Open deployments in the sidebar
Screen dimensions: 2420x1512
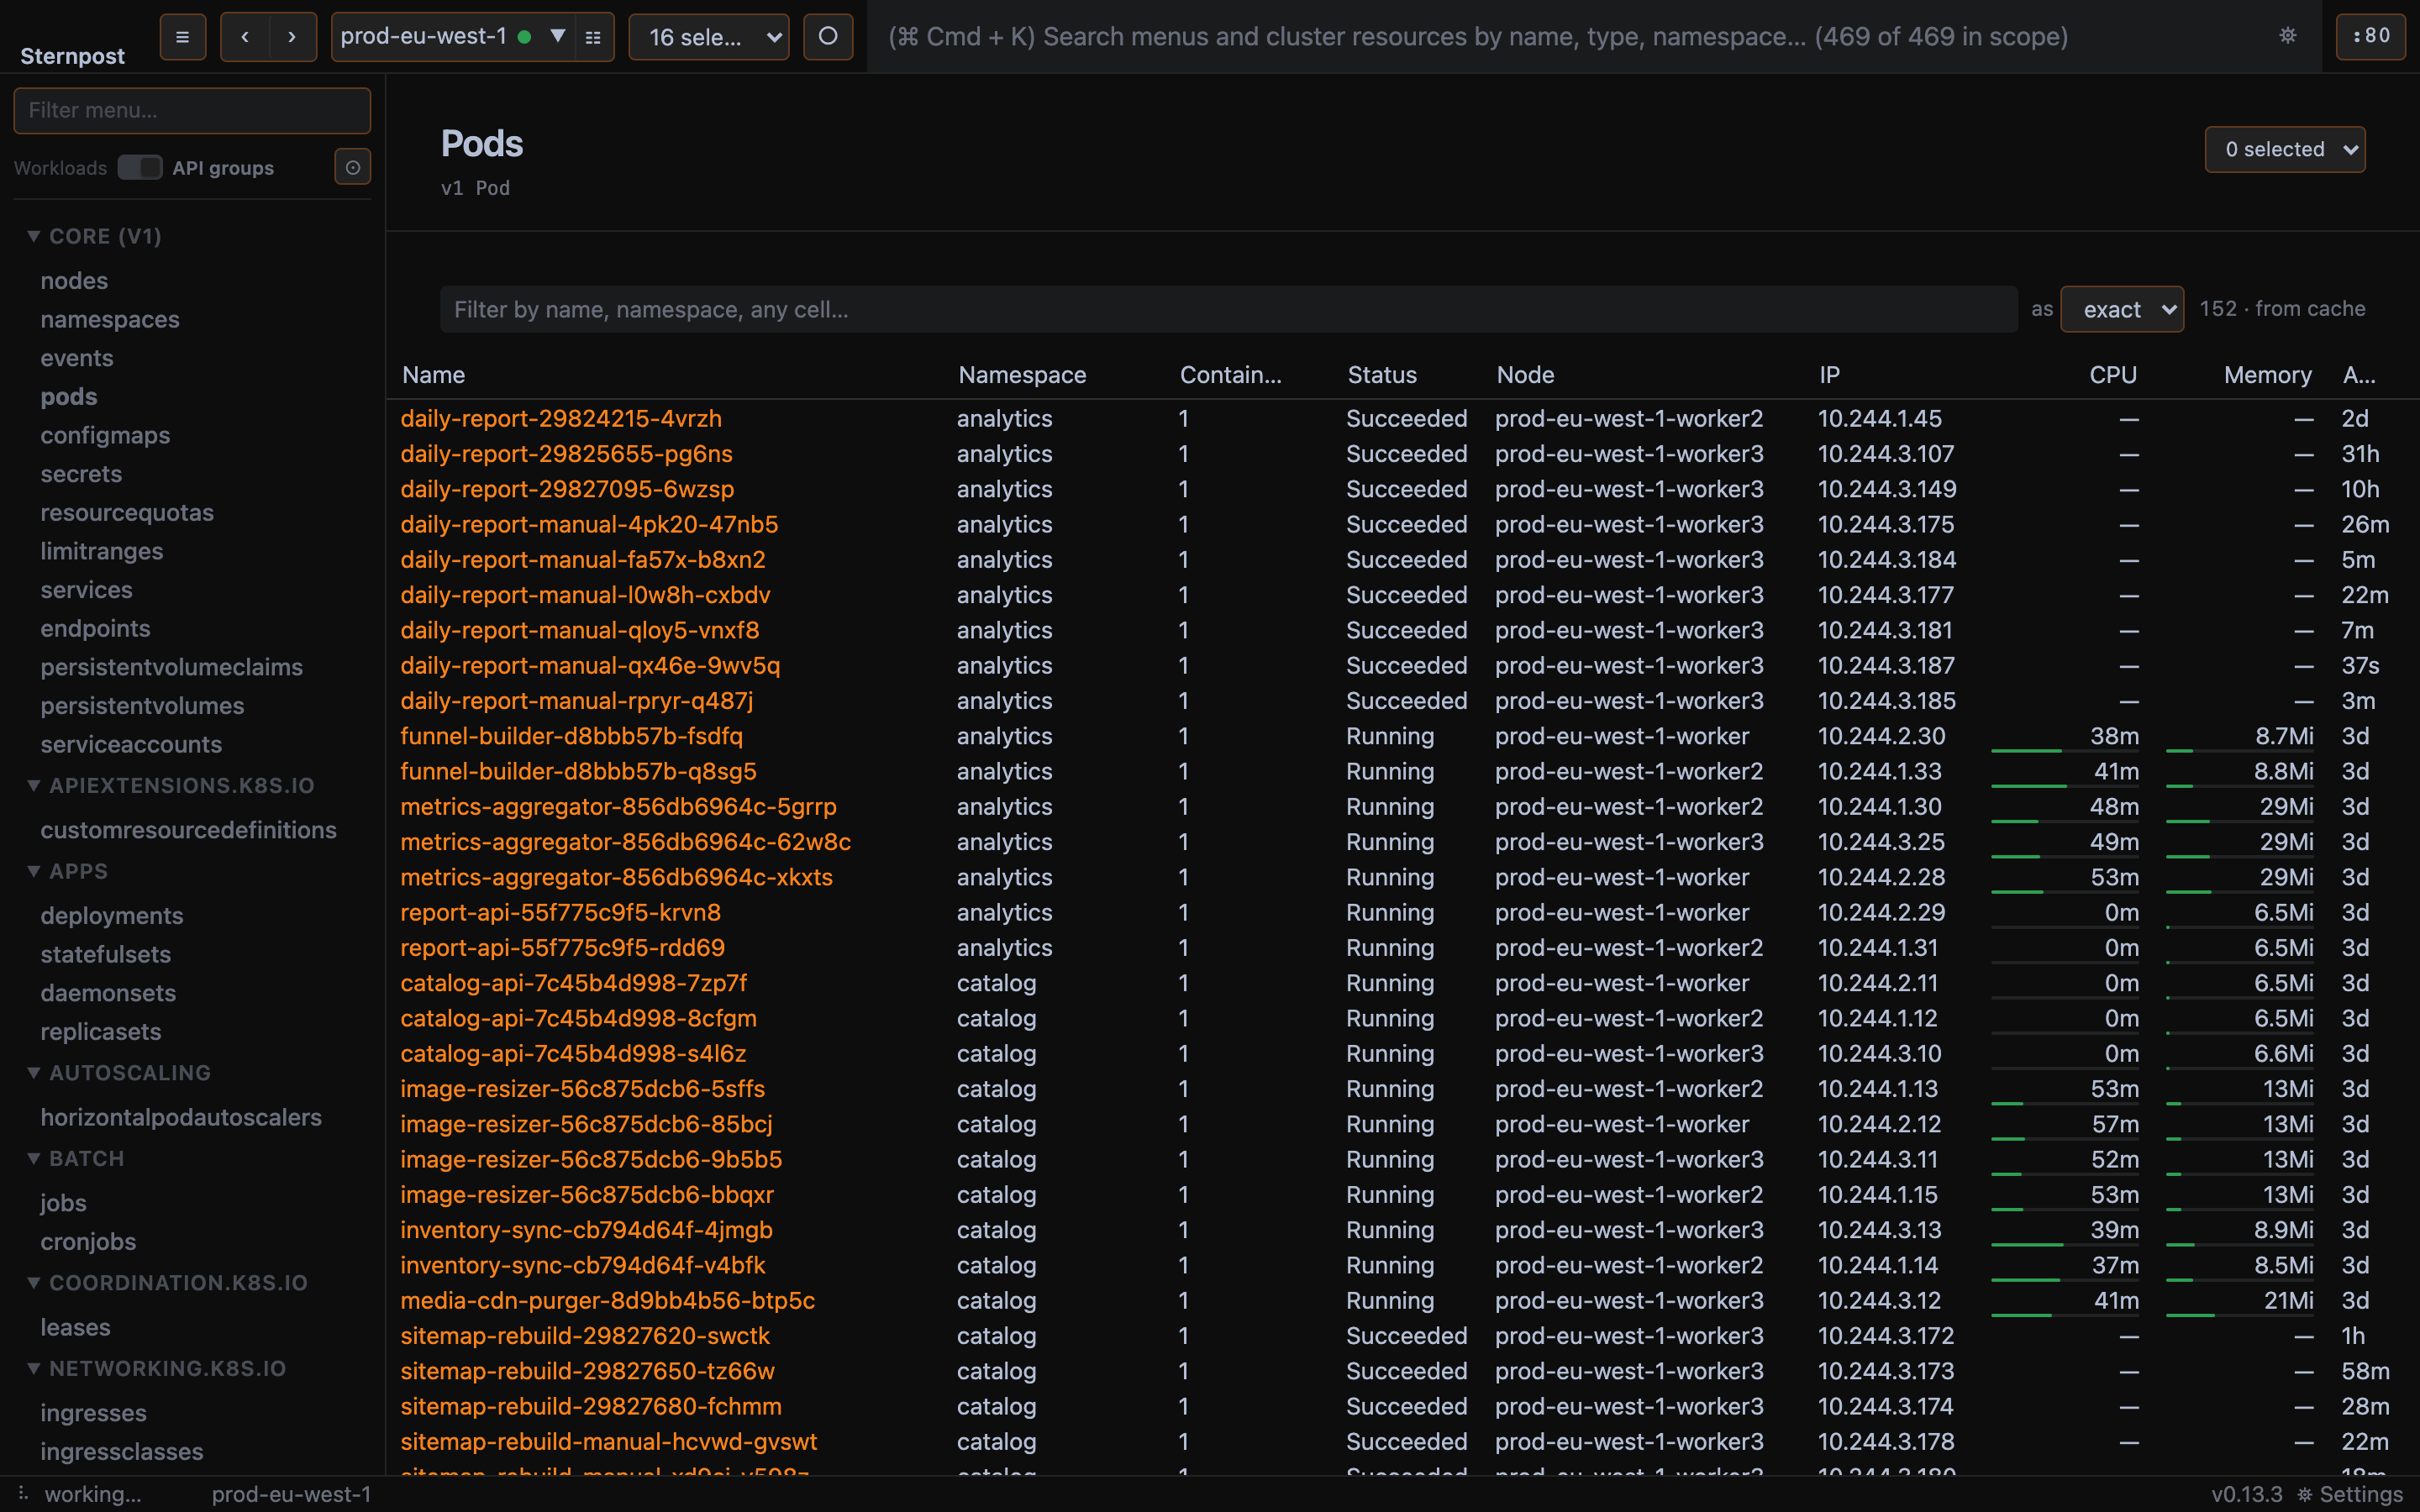point(112,915)
